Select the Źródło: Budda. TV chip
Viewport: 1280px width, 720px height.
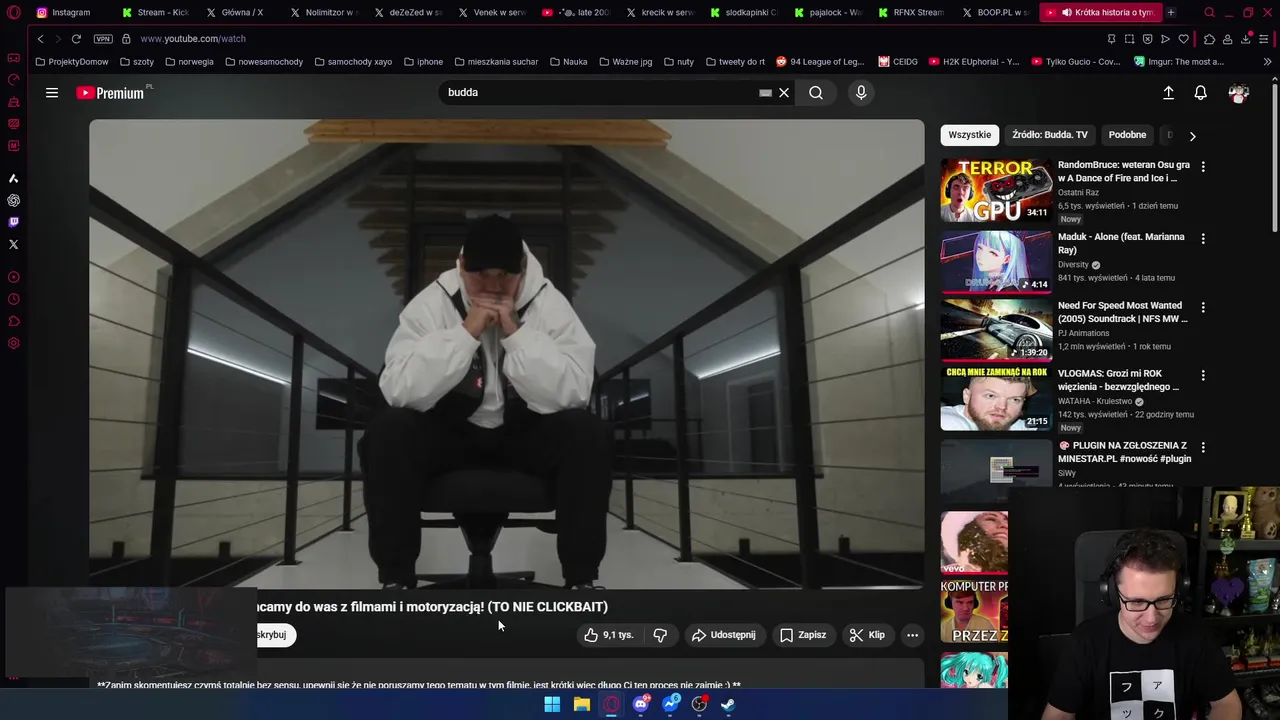[x=1049, y=135]
